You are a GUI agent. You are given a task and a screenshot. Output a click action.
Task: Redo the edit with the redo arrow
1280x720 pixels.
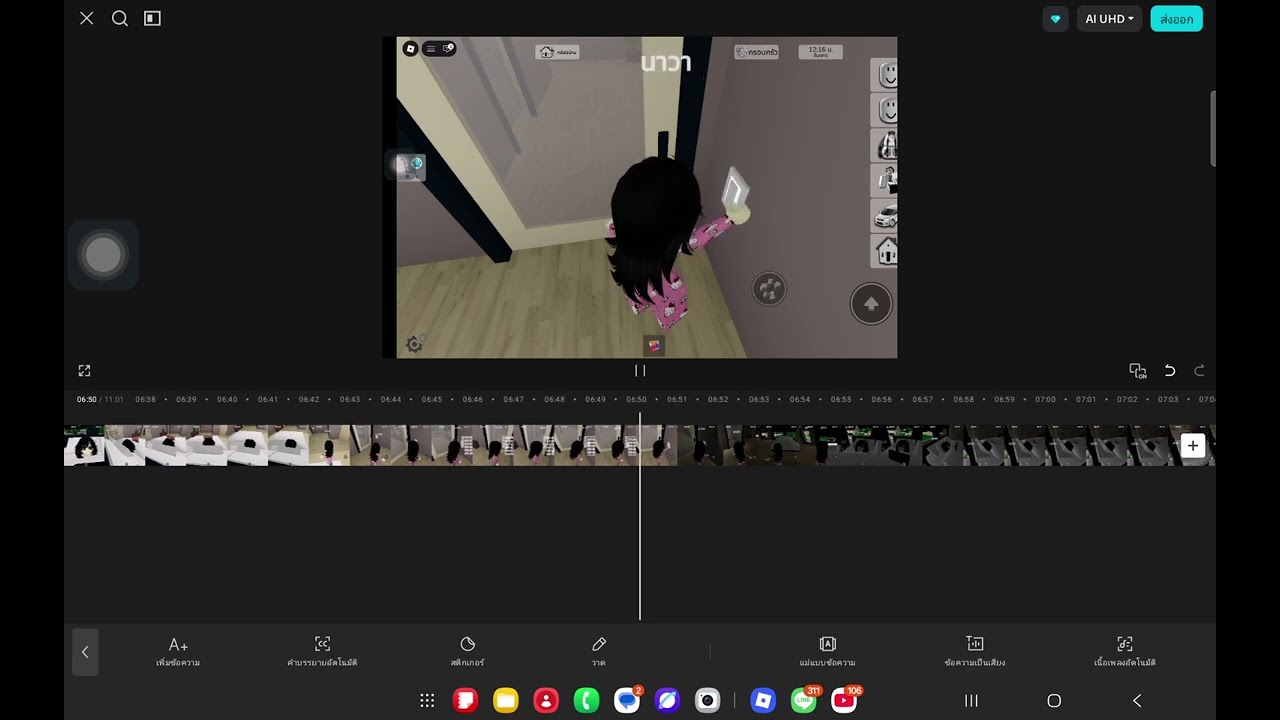point(1200,371)
